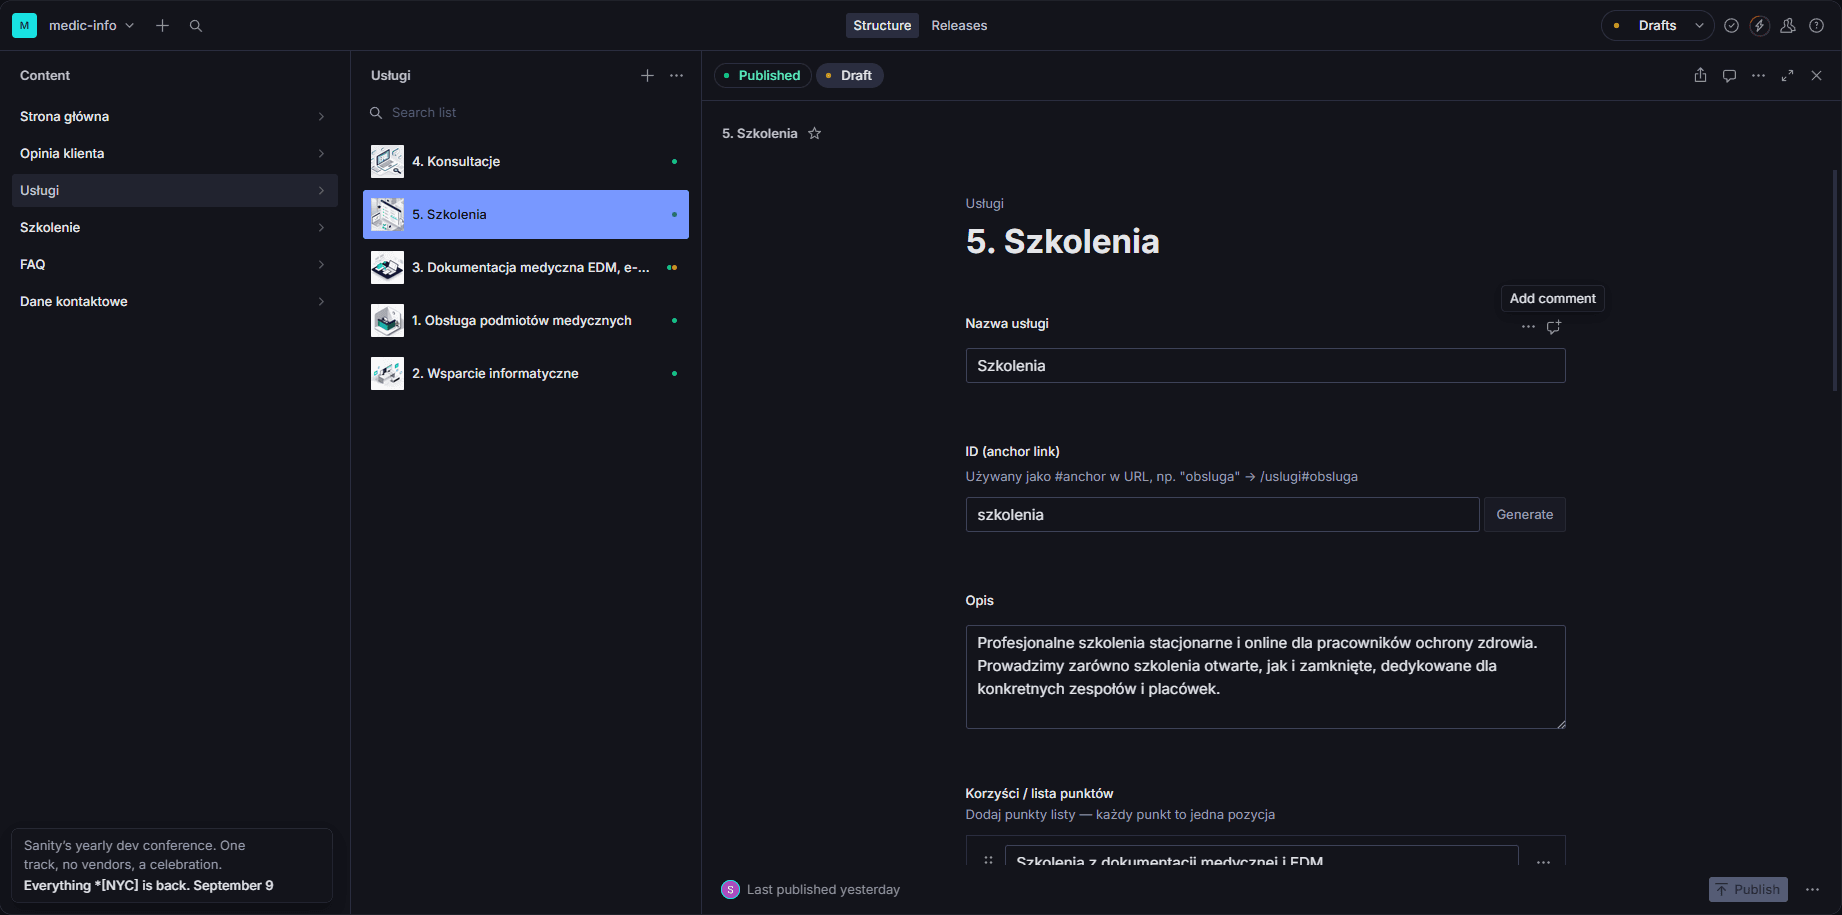Click the plus icon to create new document

pyautogui.click(x=162, y=25)
